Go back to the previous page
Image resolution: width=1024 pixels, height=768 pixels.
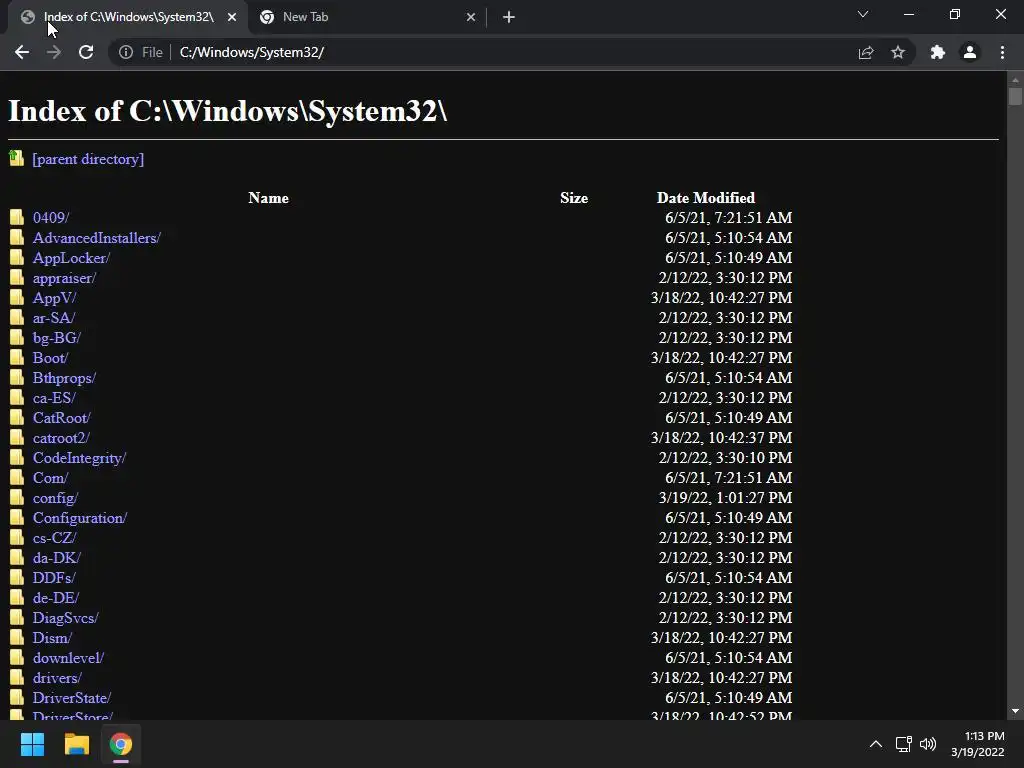(22, 52)
